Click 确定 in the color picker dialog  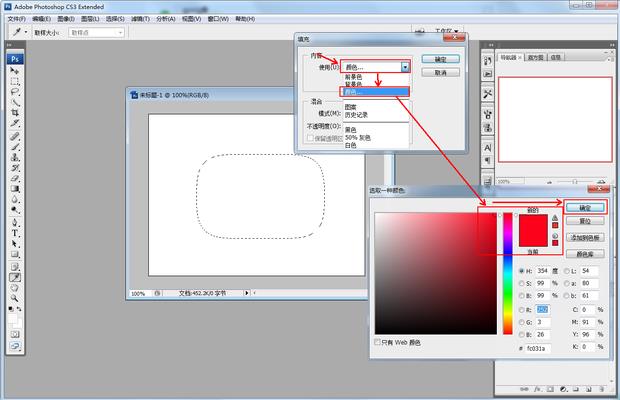[585, 207]
